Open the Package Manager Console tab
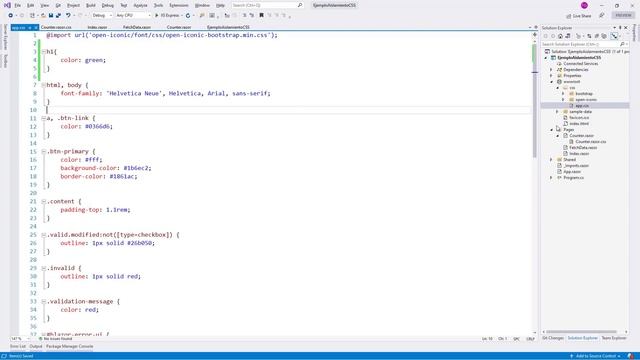 [69, 347]
